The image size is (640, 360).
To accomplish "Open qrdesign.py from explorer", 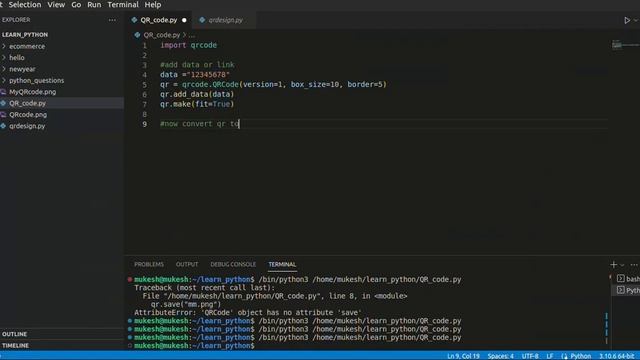I will [27, 126].
